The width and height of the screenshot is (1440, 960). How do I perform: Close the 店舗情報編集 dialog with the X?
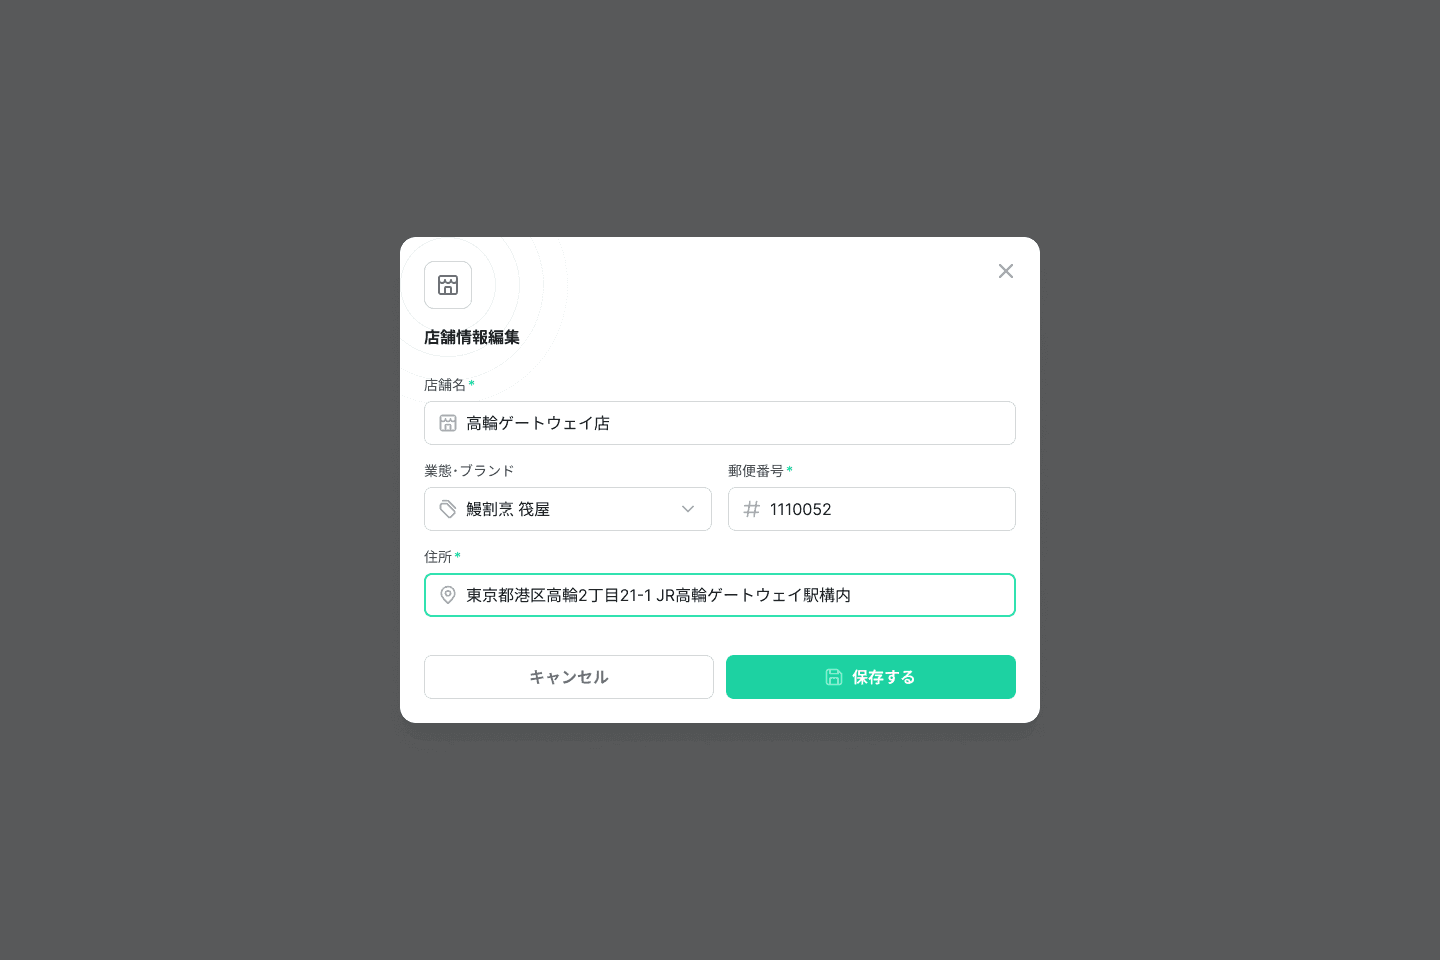(x=1006, y=271)
